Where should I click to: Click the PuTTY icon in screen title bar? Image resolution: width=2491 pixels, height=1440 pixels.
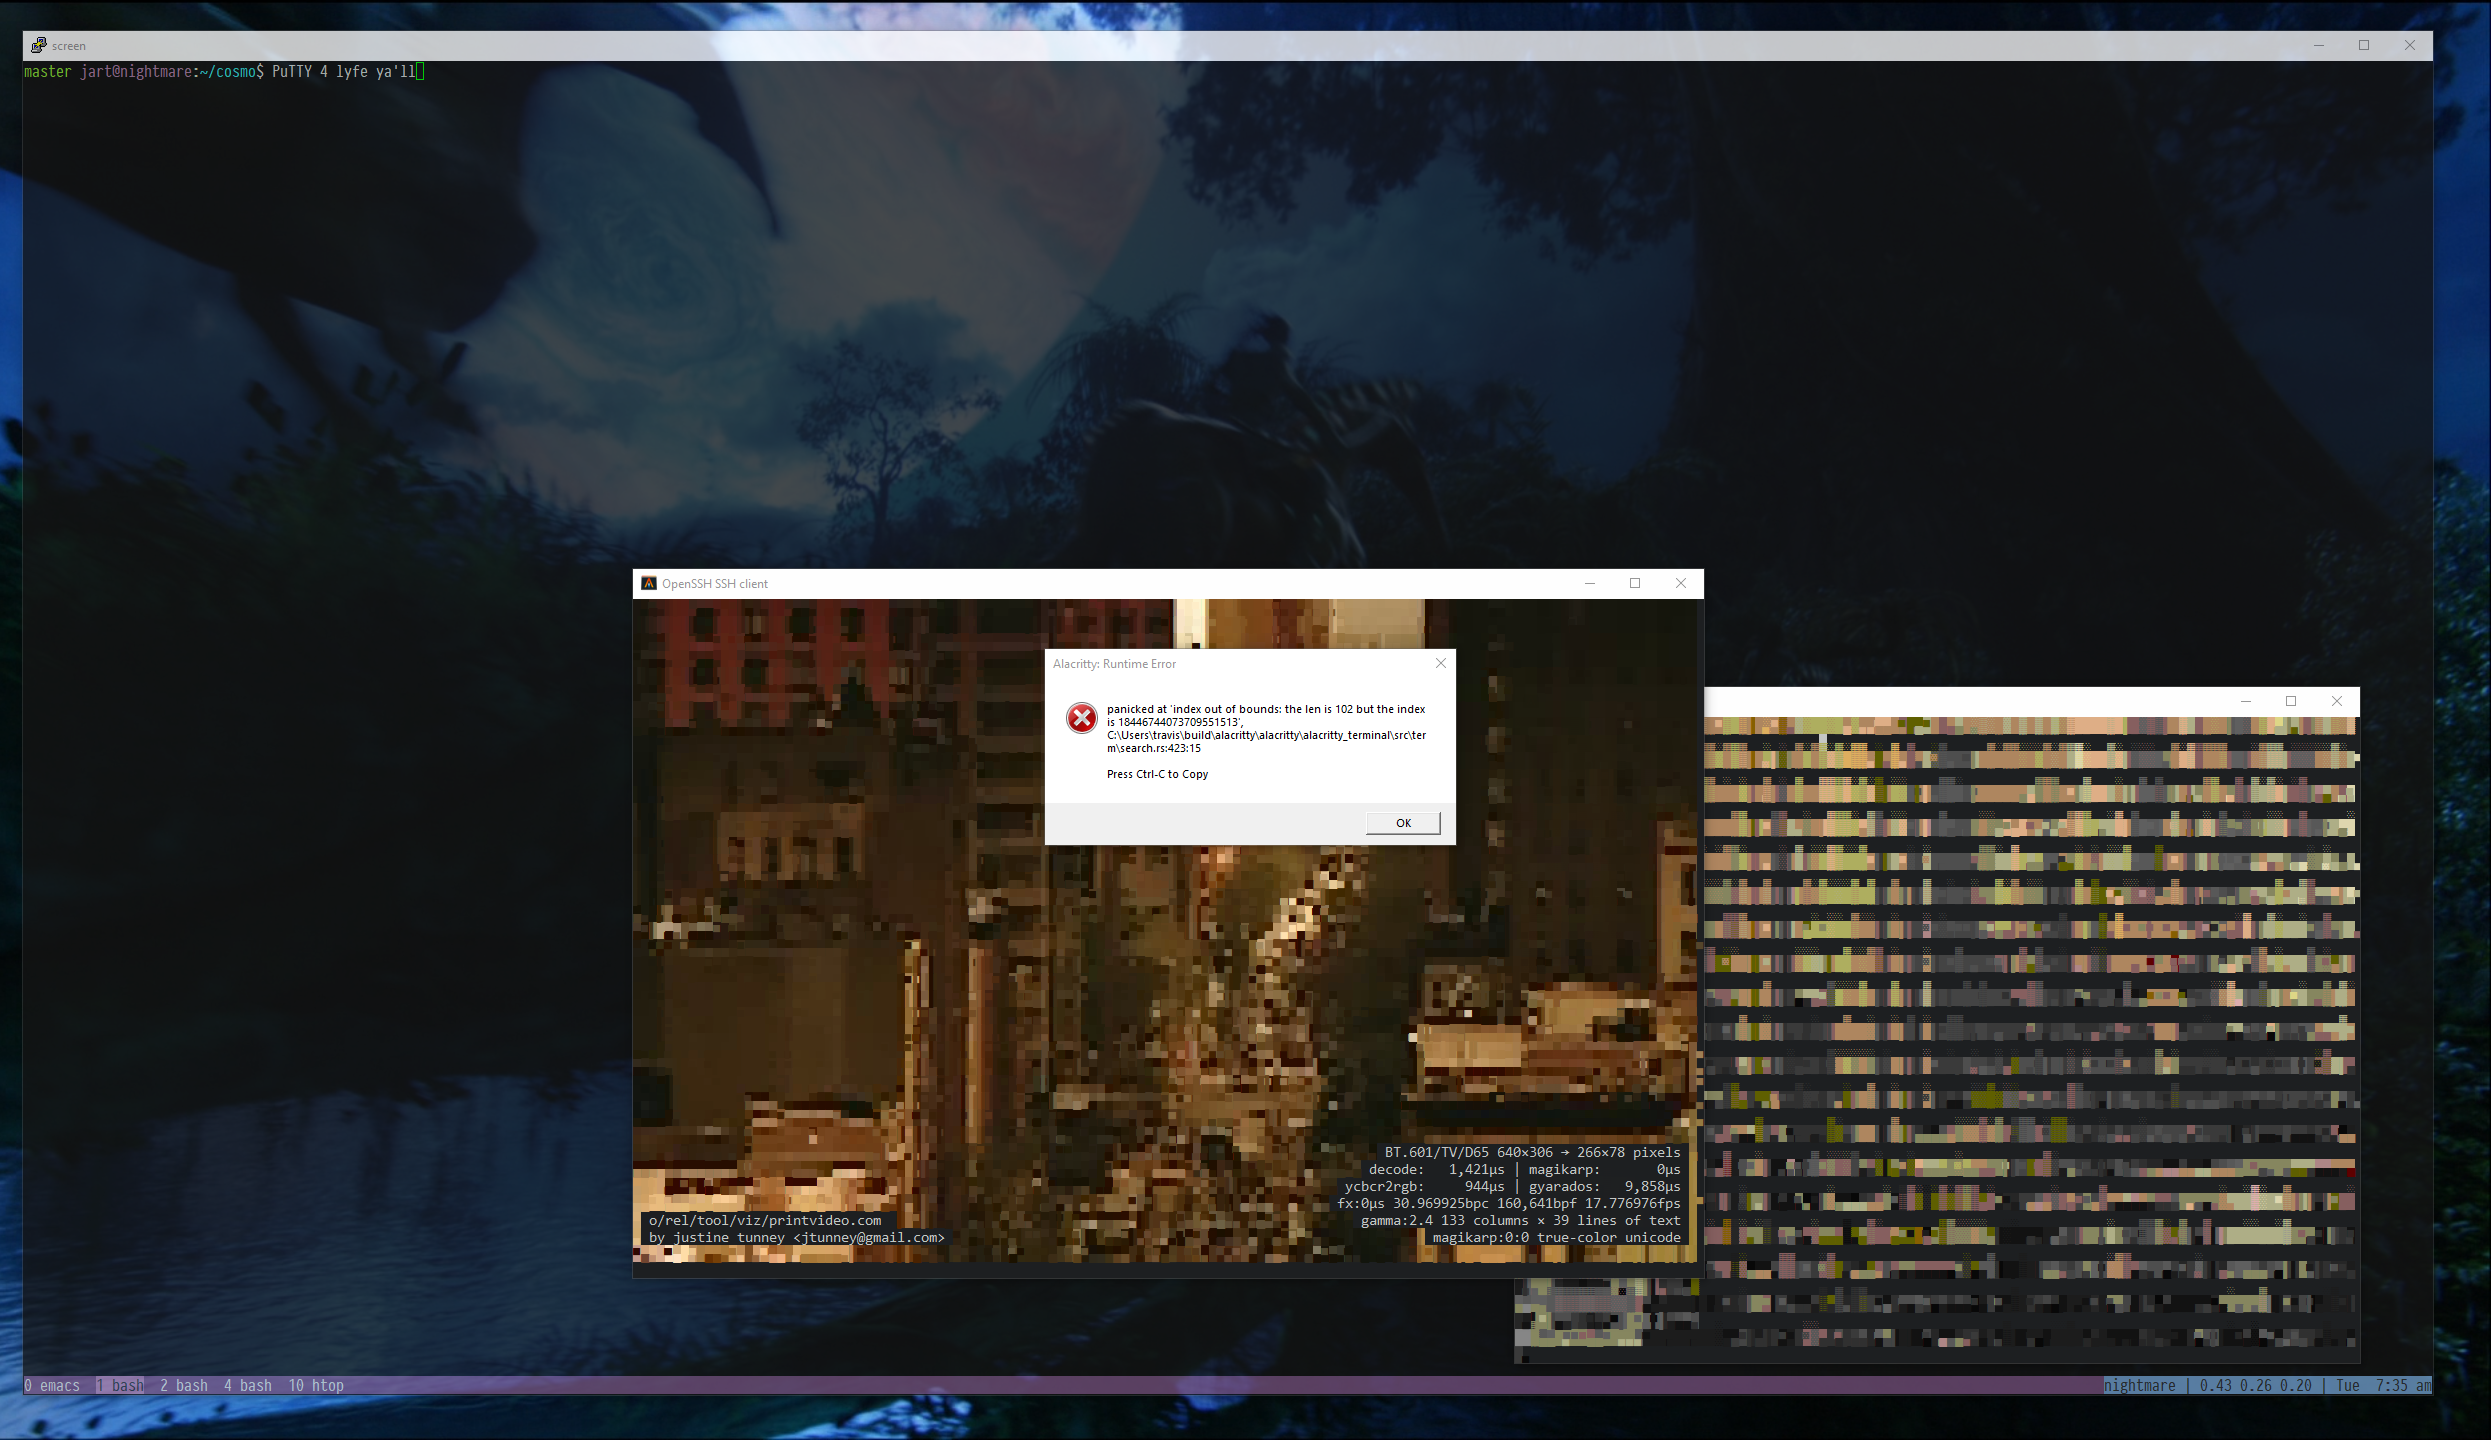pyautogui.click(x=38, y=45)
